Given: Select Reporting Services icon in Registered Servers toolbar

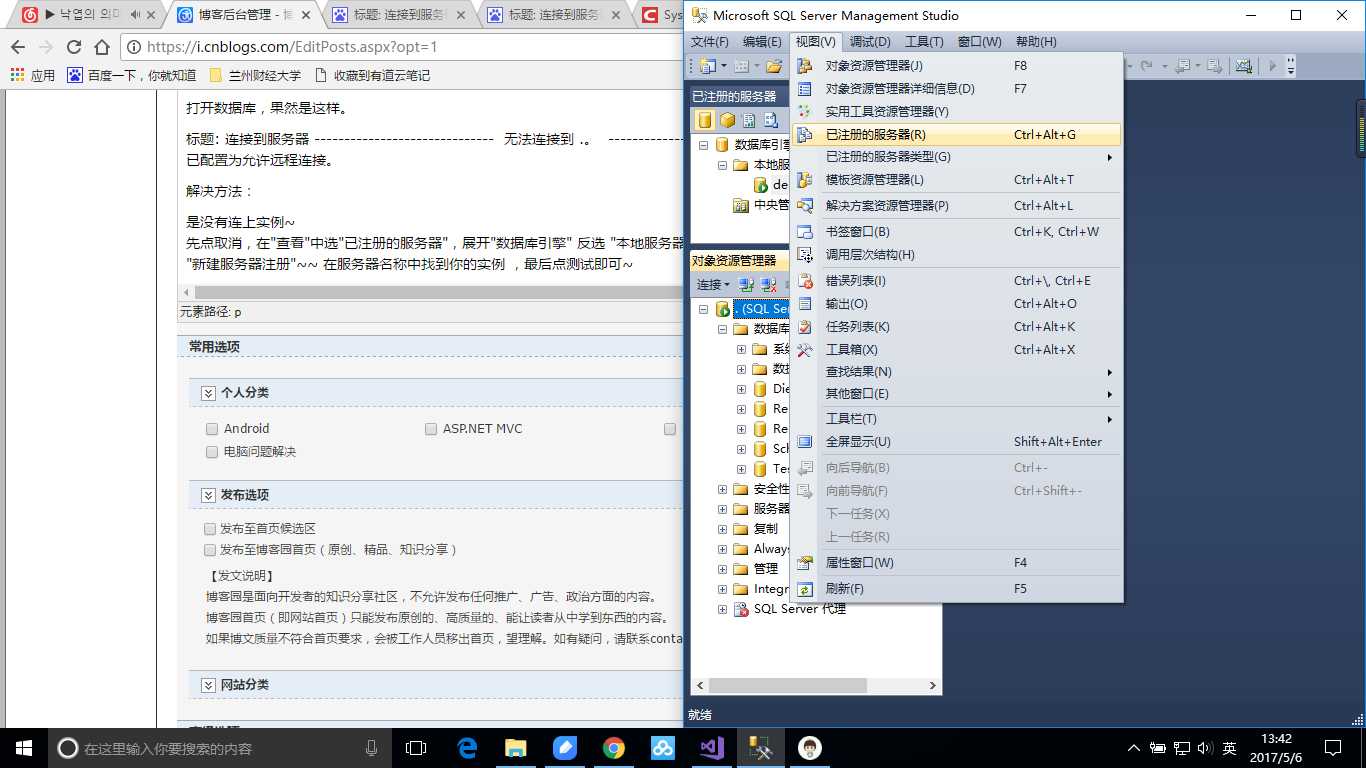Looking at the screenshot, I should (749, 120).
